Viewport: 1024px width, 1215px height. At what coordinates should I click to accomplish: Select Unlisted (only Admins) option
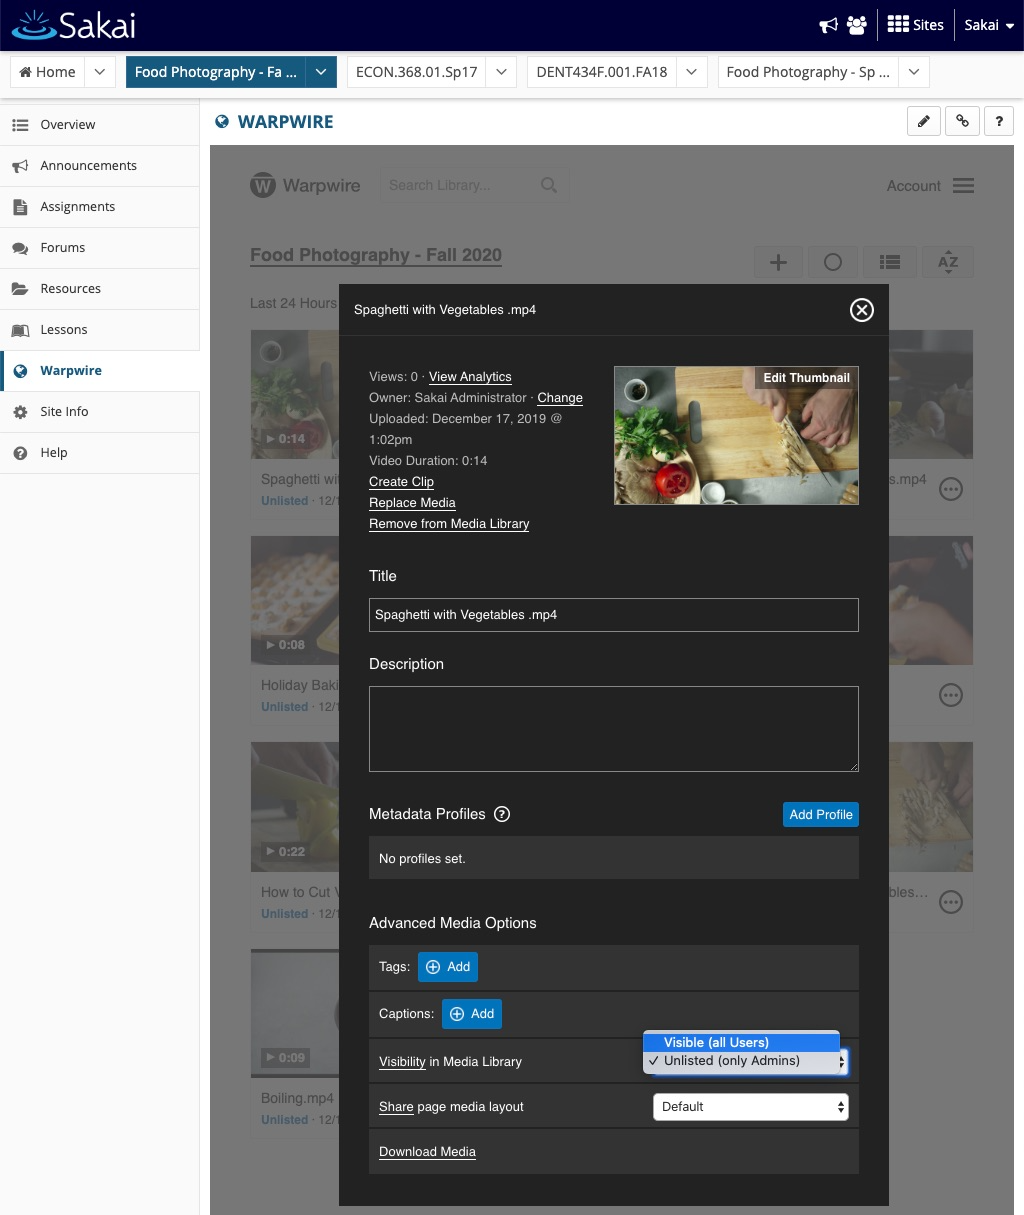click(741, 1061)
